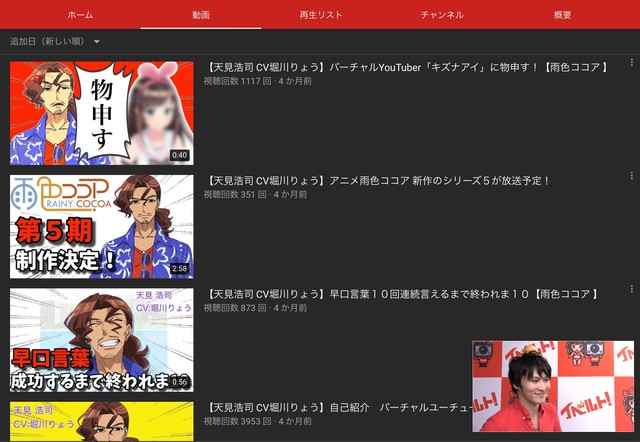Open more options for 早口言葉 video
The image size is (640, 442).
[x=631, y=289]
